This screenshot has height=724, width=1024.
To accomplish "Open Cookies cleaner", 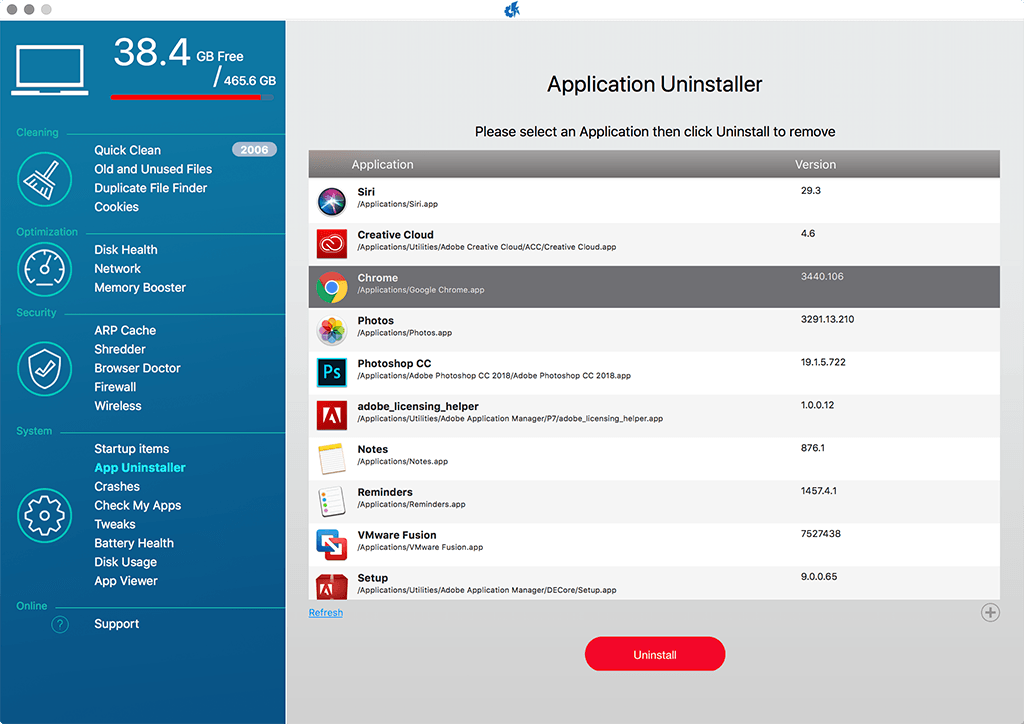I will (x=116, y=207).
